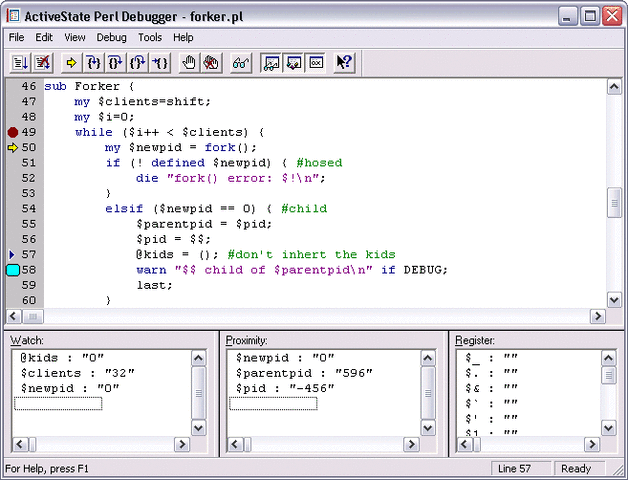Remove all breakpoints with crossed-hand icon

[x=211, y=63]
